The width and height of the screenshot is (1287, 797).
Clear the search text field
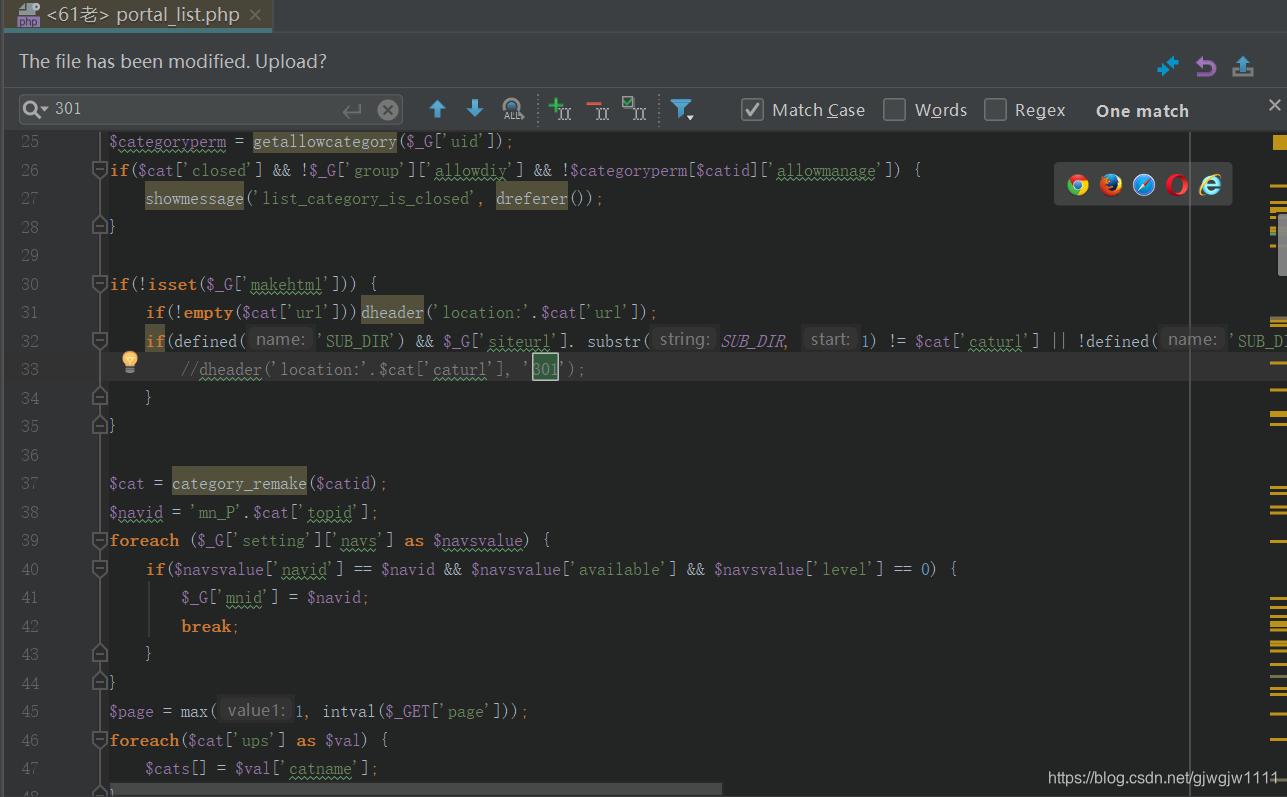pyautogui.click(x=388, y=110)
